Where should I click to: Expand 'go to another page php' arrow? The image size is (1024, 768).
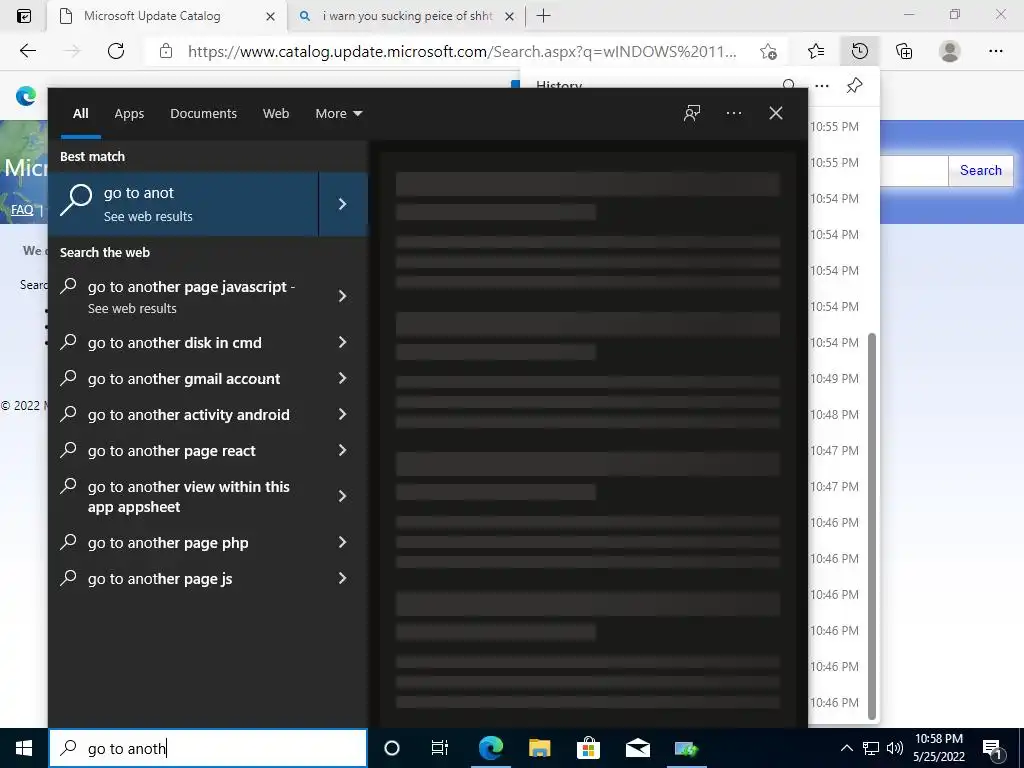point(343,542)
